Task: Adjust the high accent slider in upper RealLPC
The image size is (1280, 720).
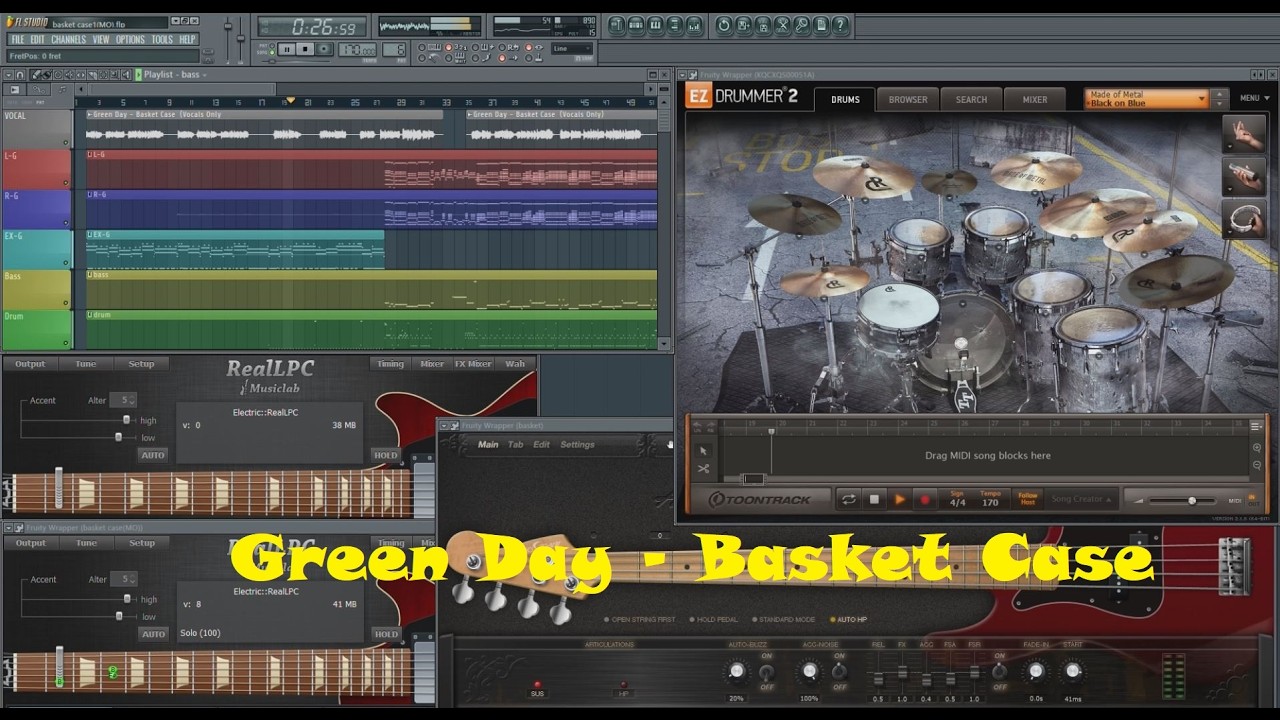Action: pyautogui.click(x=126, y=420)
